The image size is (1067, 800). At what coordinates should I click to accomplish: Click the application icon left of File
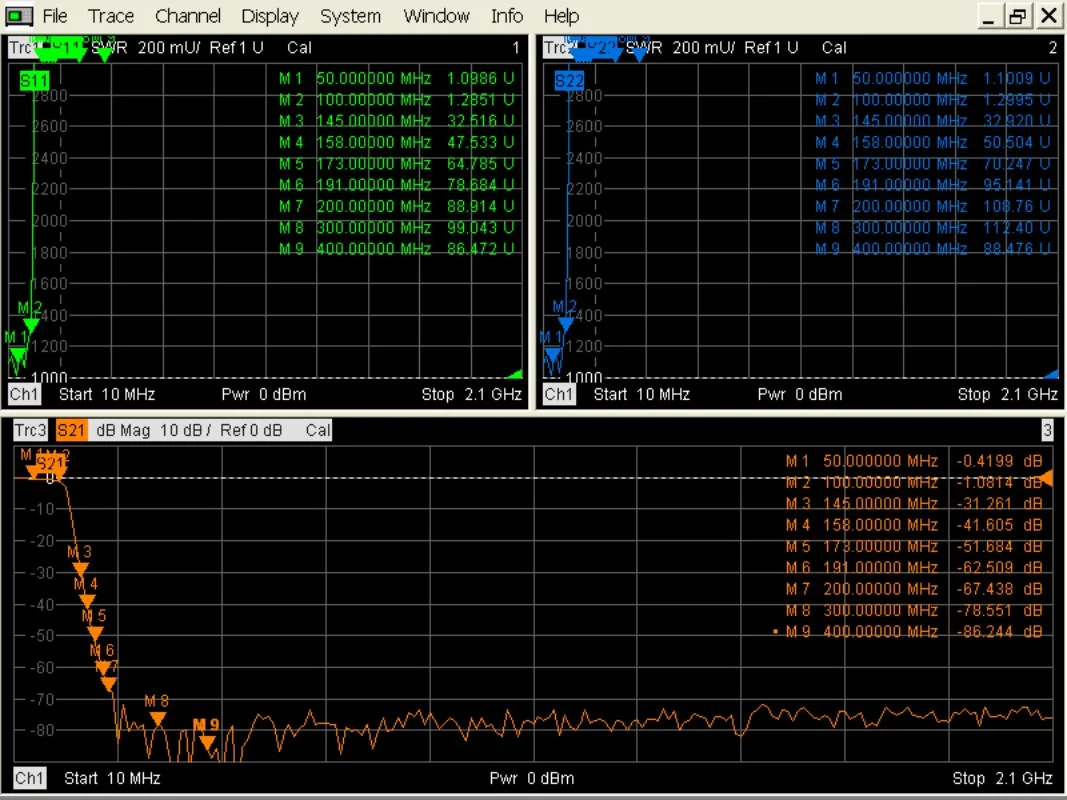pos(19,16)
